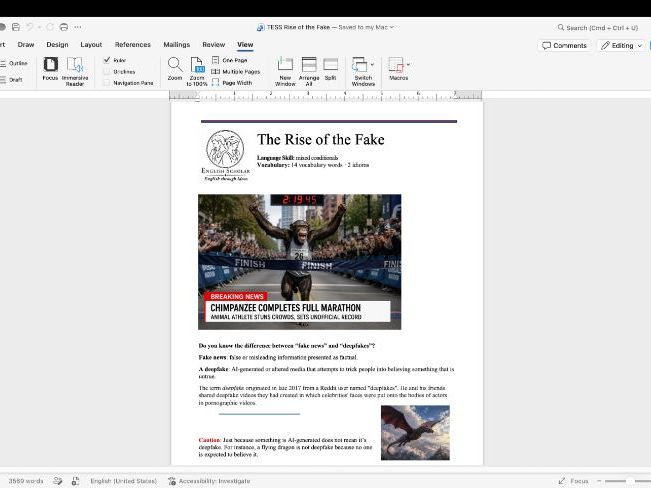Click the zoom slider in status bar
Screen dimensions: 651x488
627,481
